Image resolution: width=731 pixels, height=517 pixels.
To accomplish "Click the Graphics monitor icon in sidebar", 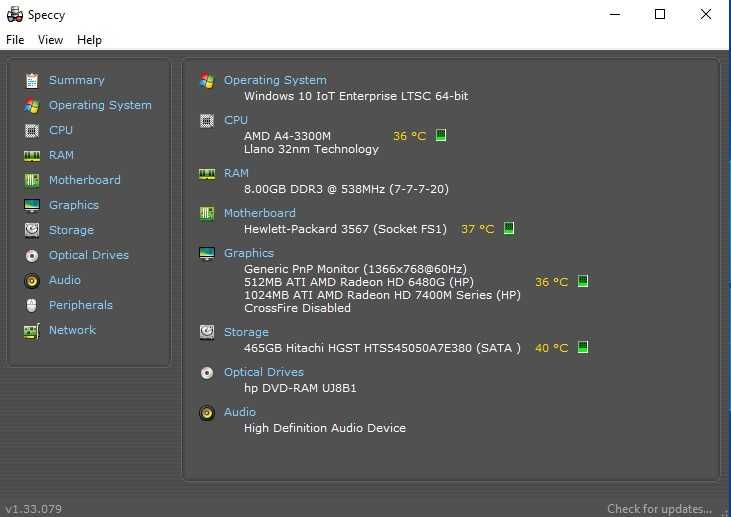I will [32, 205].
